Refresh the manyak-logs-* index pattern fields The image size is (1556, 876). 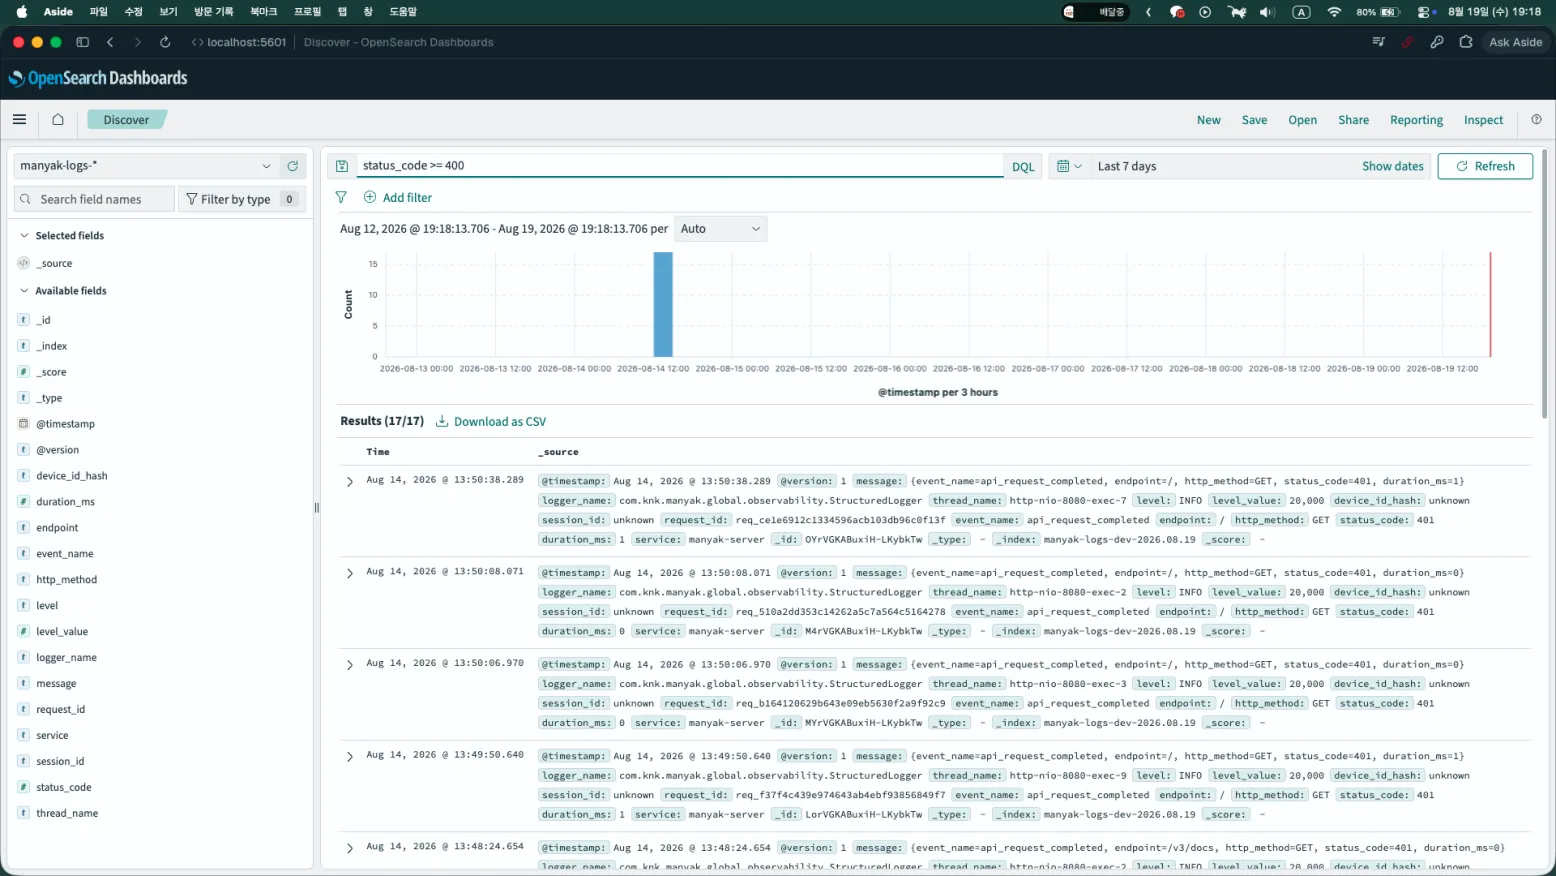tap(292, 166)
